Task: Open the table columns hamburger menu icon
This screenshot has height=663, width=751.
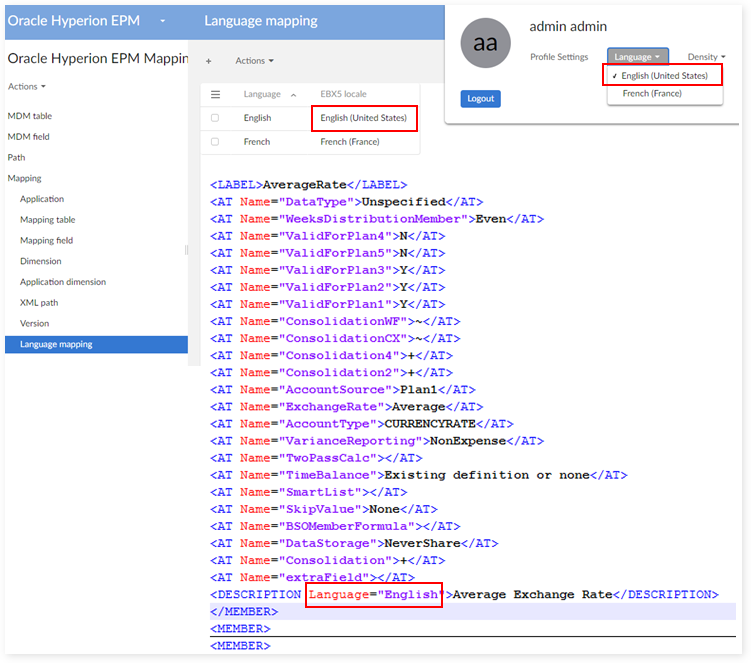Action: [x=215, y=94]
